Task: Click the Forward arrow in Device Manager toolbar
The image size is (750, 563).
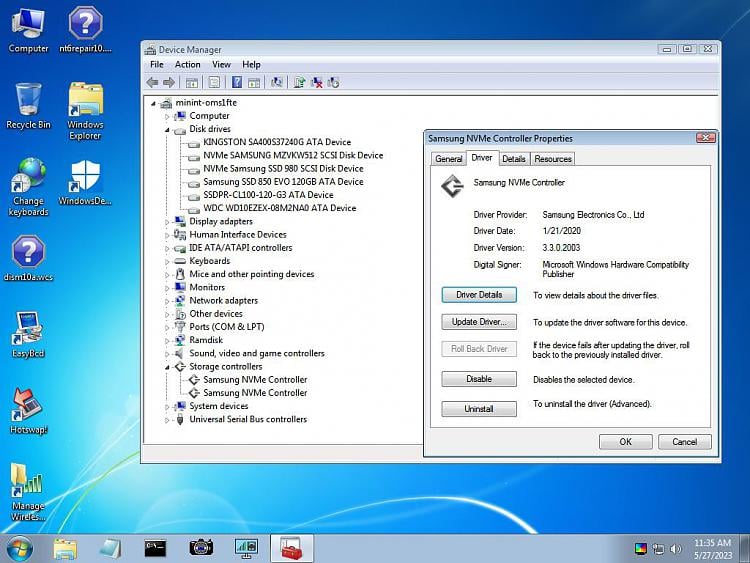Action: [169, 83]
